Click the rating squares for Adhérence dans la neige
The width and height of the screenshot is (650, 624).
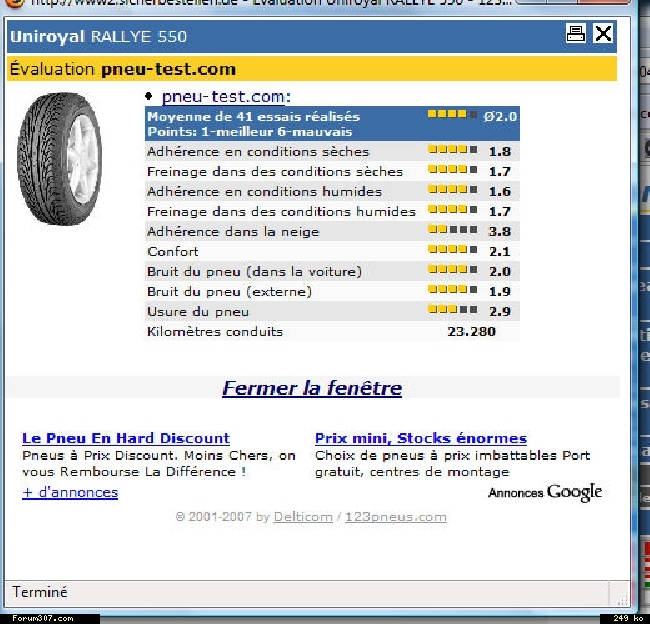452,229
